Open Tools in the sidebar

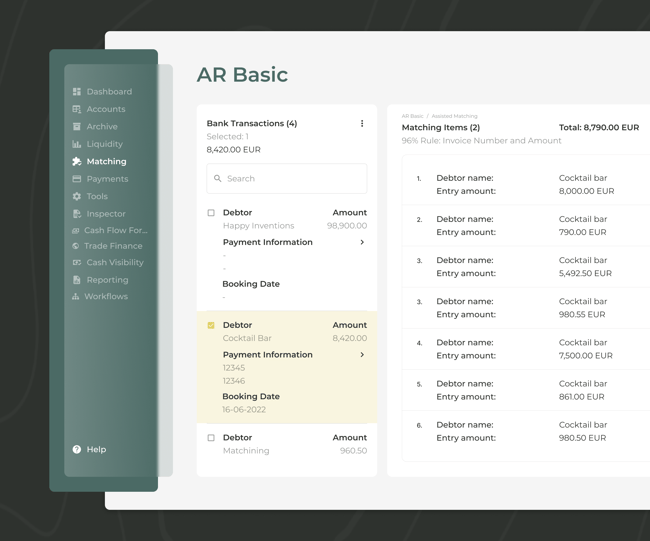pyautogui.click(x=97, y=196)
